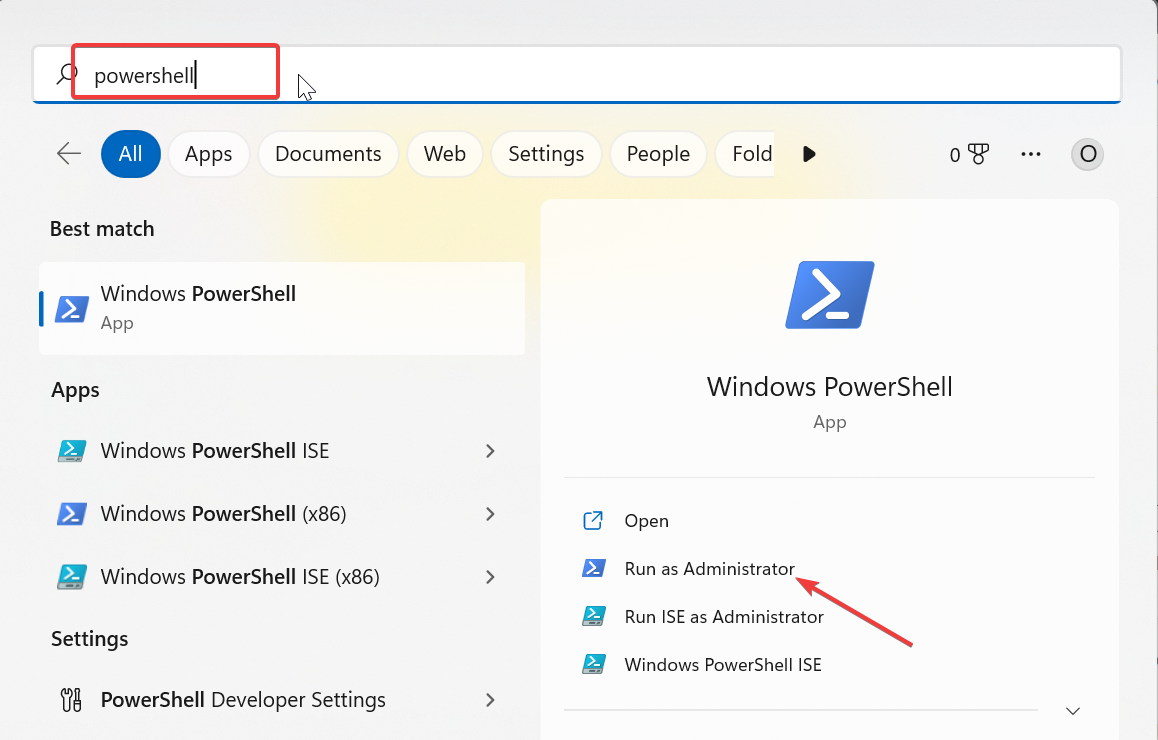Screen dimensions: 1158x740
Task: Open the rewards trophy icon
Action: point(977,154)
